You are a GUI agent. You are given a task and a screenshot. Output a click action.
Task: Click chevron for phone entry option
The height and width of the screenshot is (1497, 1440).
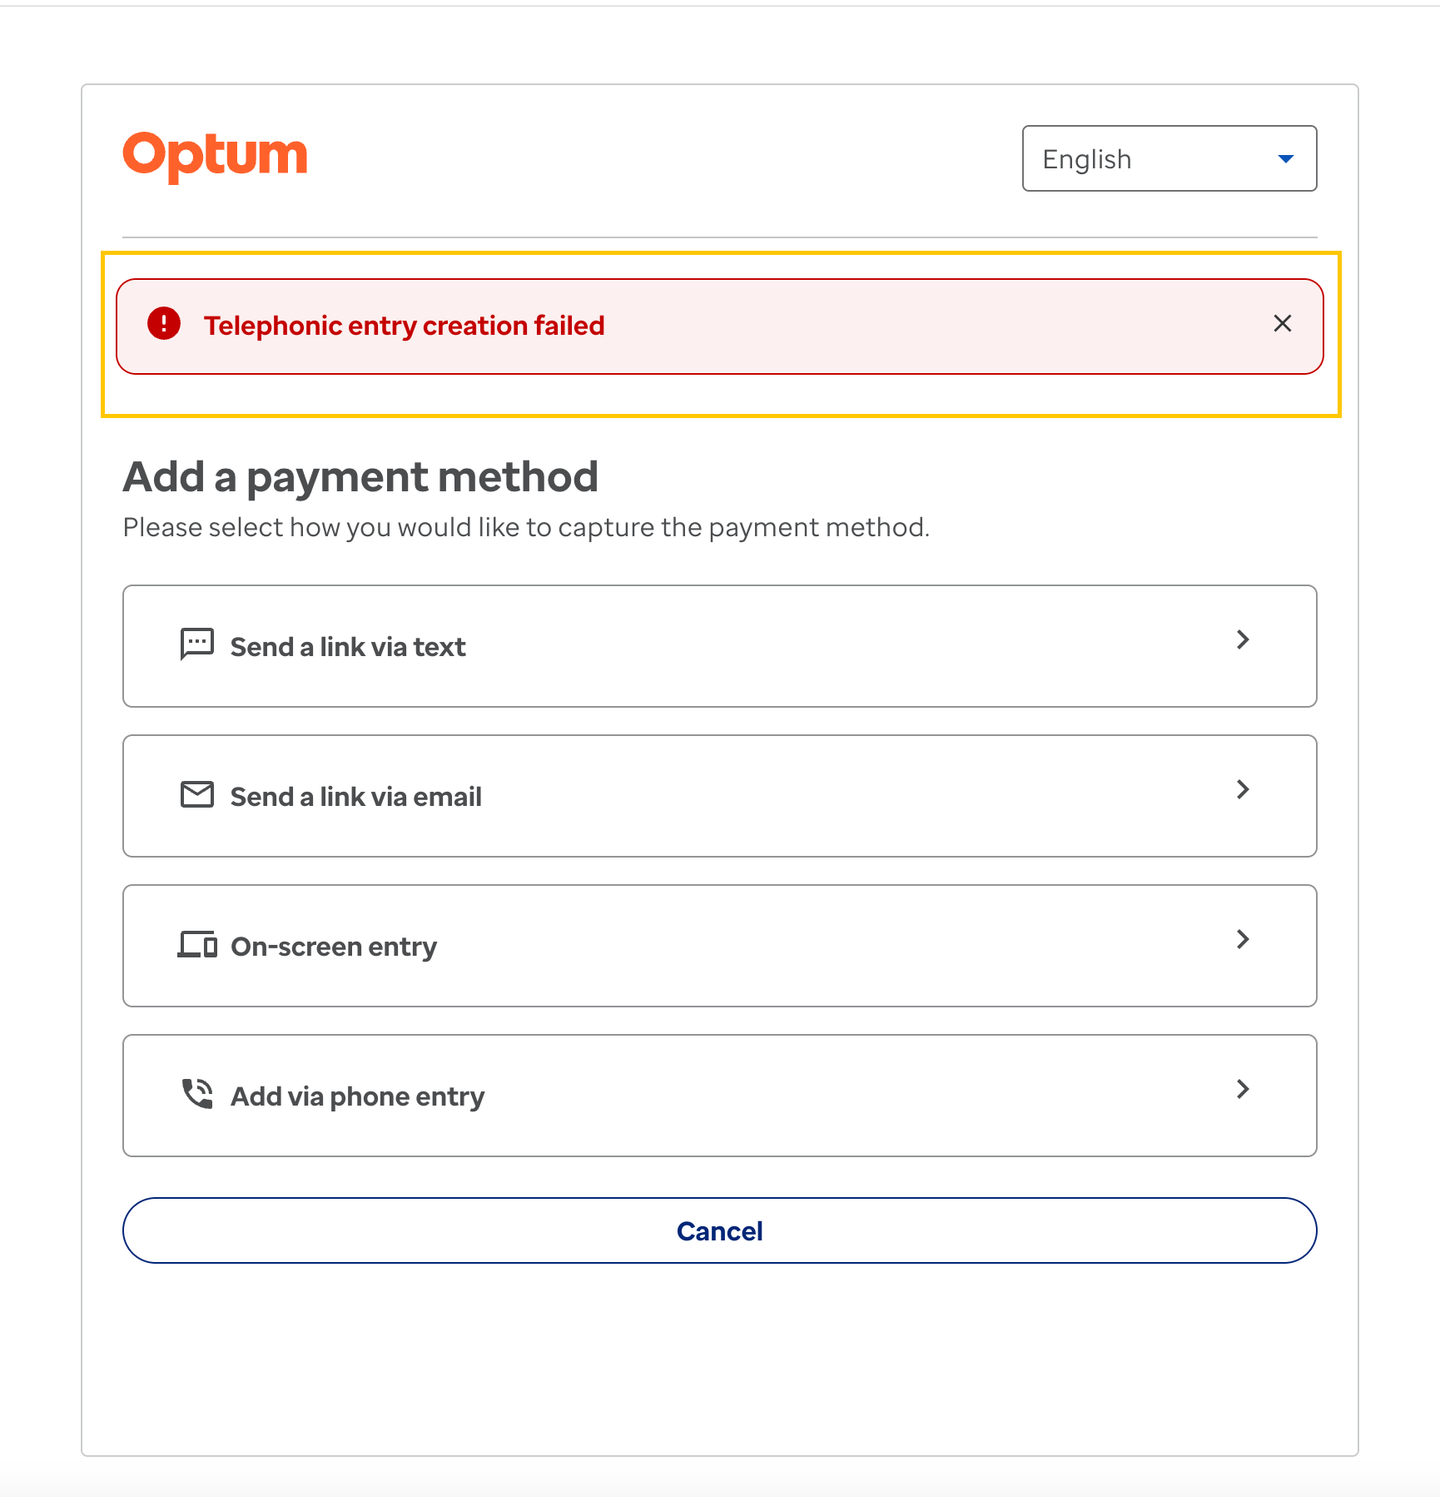pos(1242,1089)
